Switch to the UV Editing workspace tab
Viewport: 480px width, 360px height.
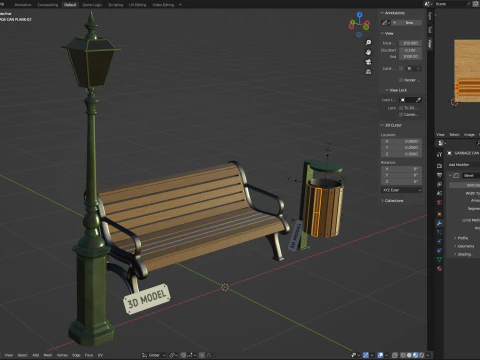137,5
